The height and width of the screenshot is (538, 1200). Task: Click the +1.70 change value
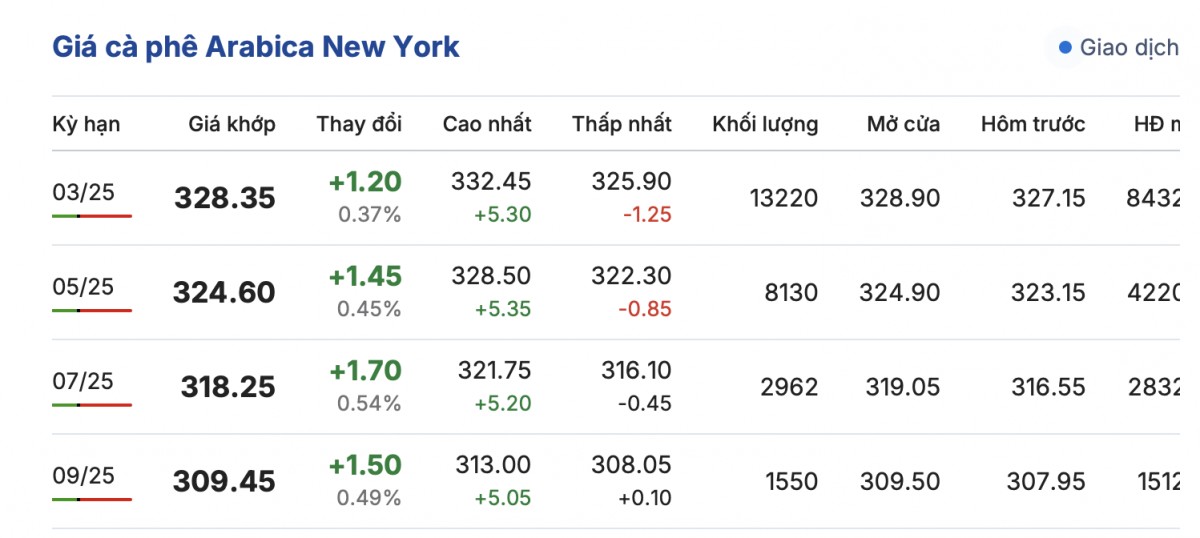(x=365, y=371)
